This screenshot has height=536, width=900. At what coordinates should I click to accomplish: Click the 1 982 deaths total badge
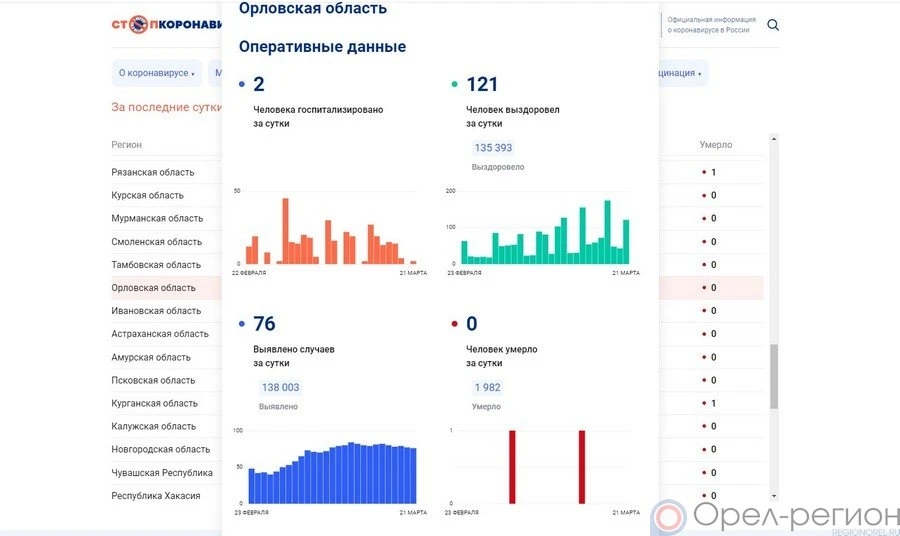click(x=487, y=387)
